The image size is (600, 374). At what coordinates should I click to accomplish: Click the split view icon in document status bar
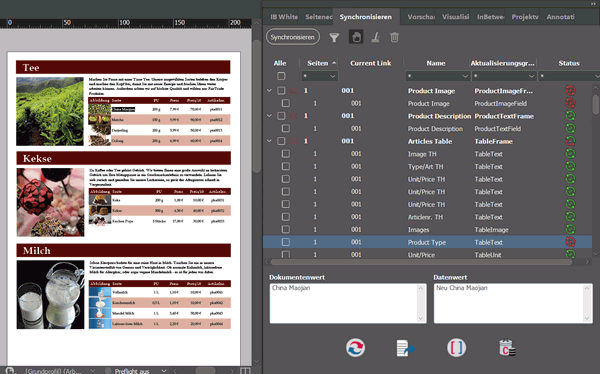245,371
